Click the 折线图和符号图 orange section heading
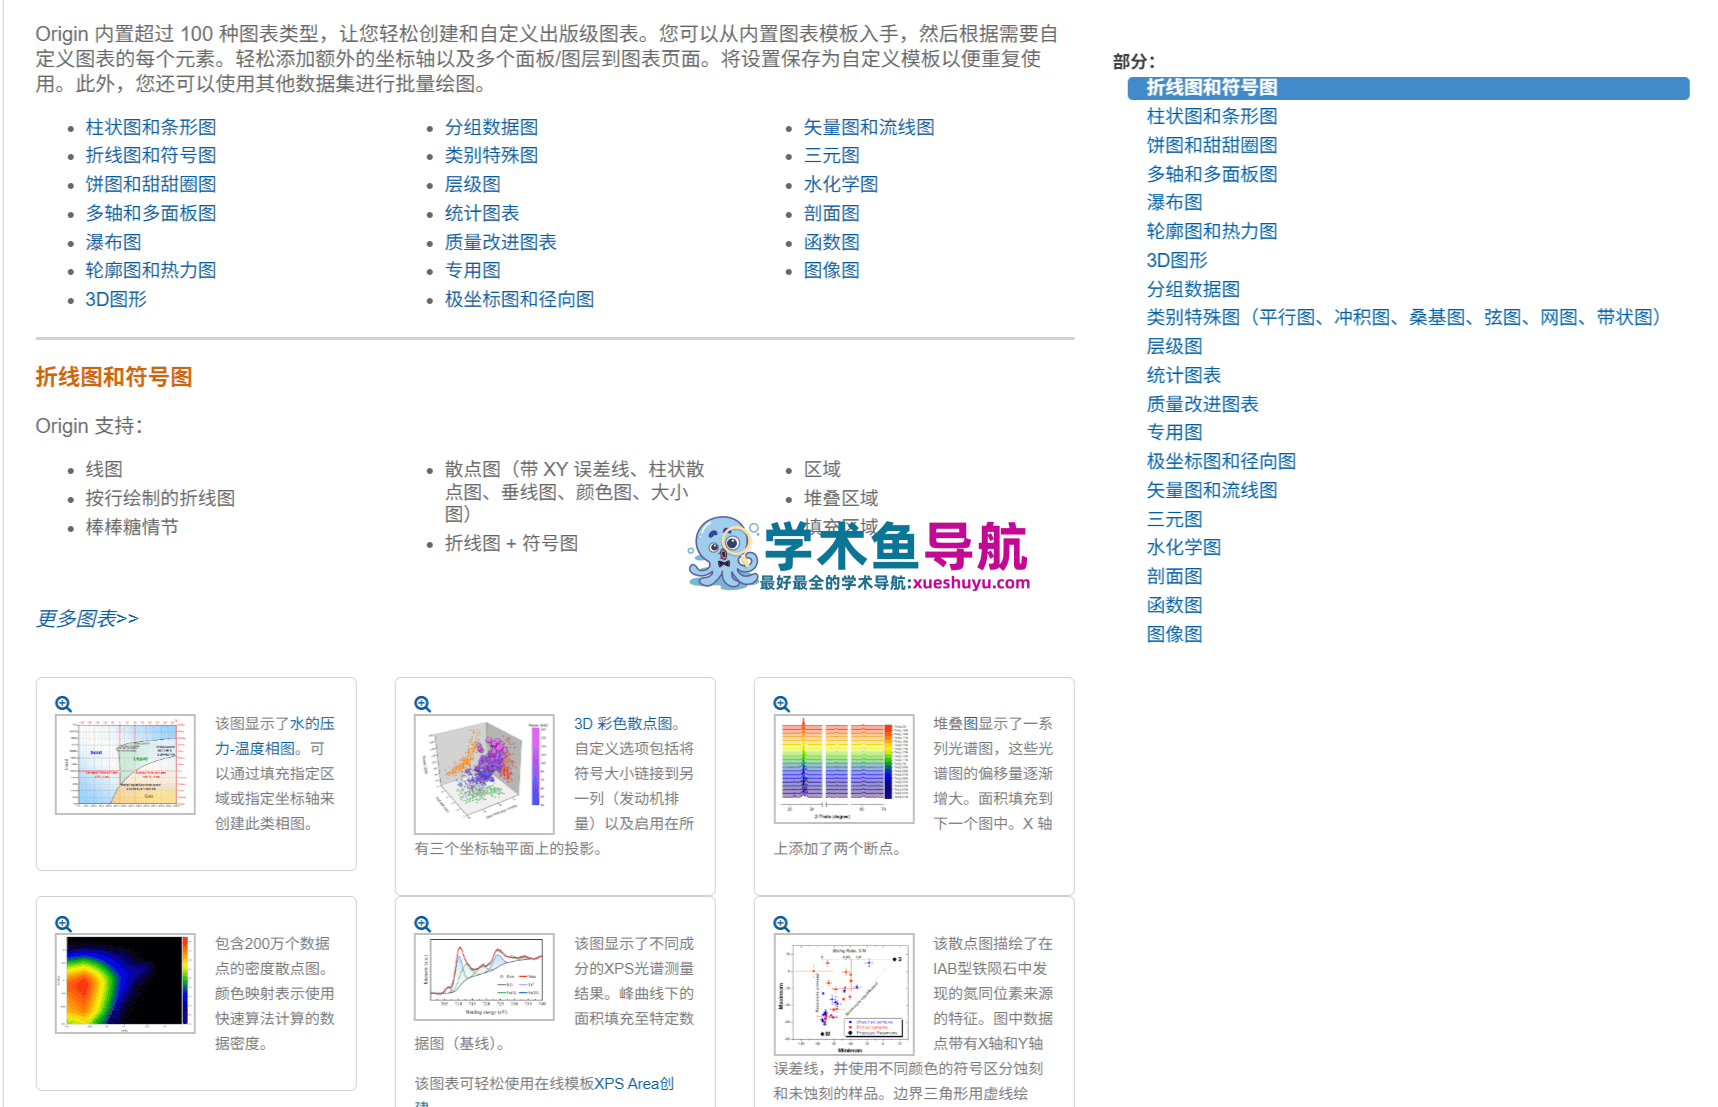 [114, 377]
